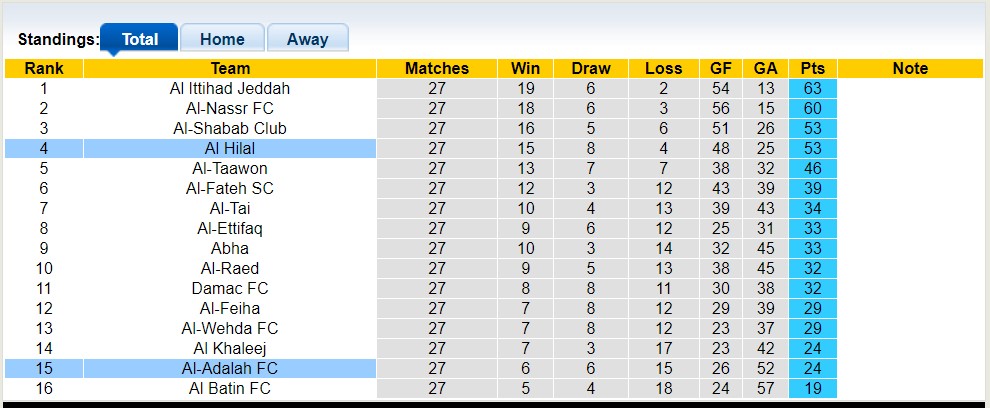990x408 pixels.
Task: Open Al-Taawon team link
Action: click(x=230, y=168)
